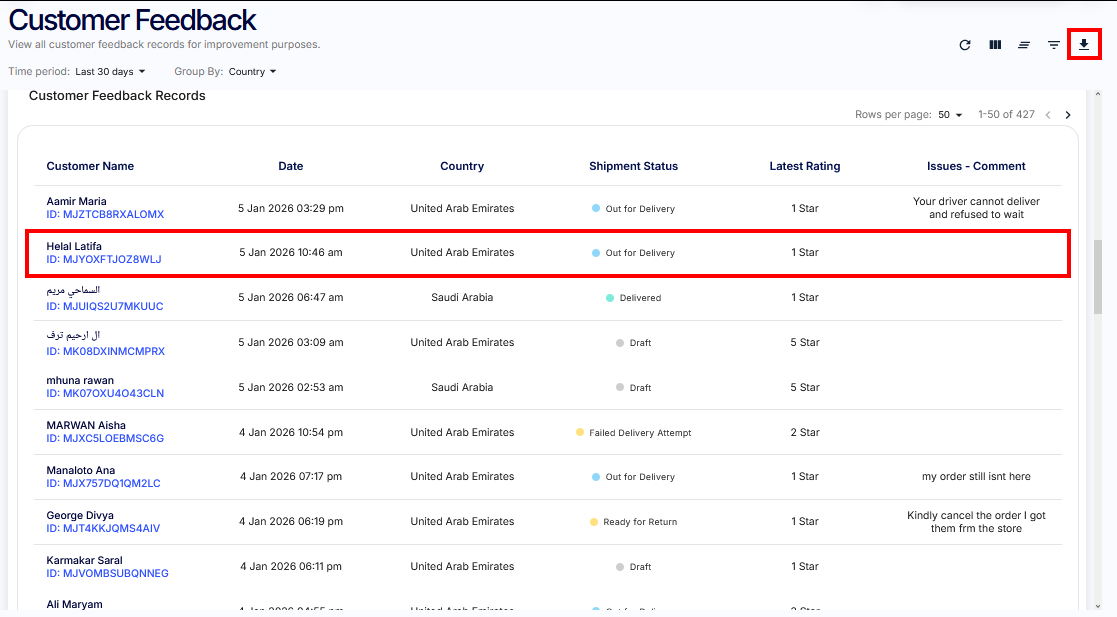Open ID link MJYOXFTJOZ8WLJ for Helal Latifa
The width and height of the screenshot is (1117, 617).
[104, 260]
